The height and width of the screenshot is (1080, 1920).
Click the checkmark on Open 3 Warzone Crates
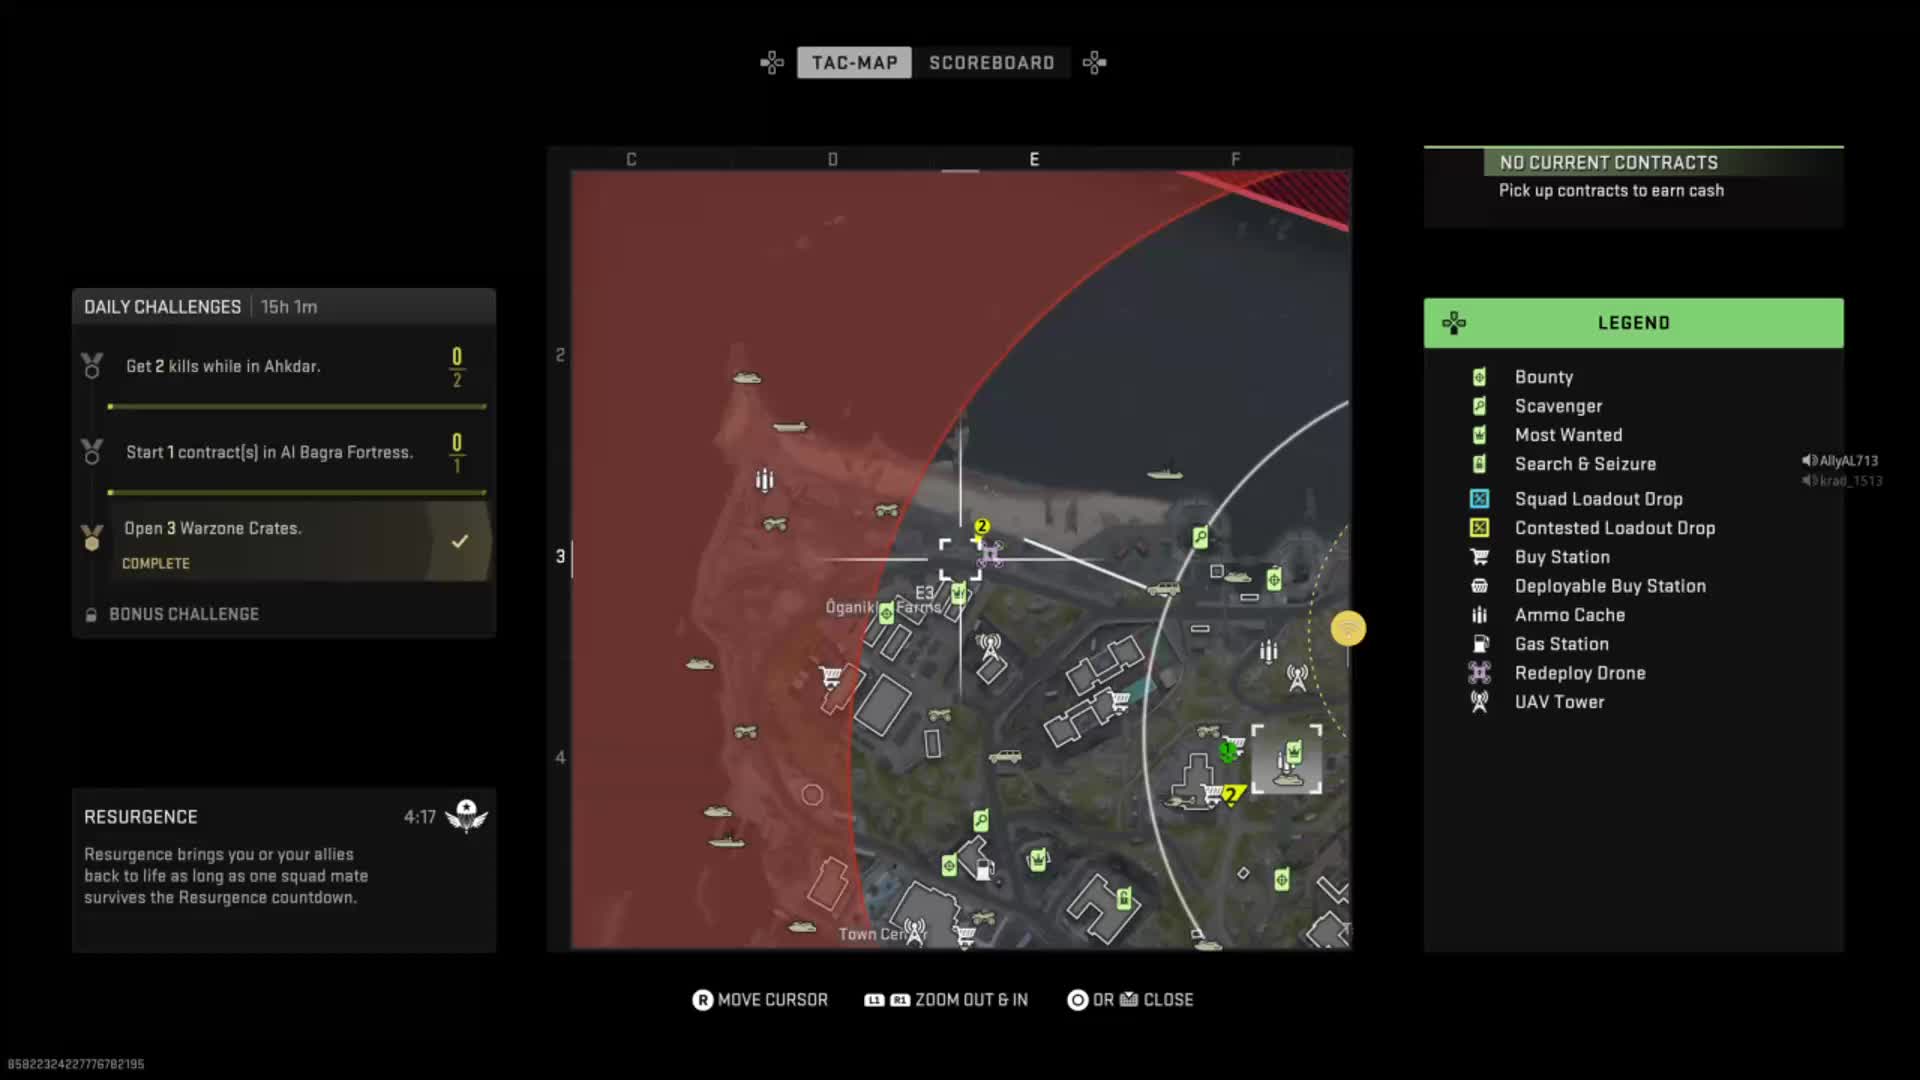[x=459, y=541]
